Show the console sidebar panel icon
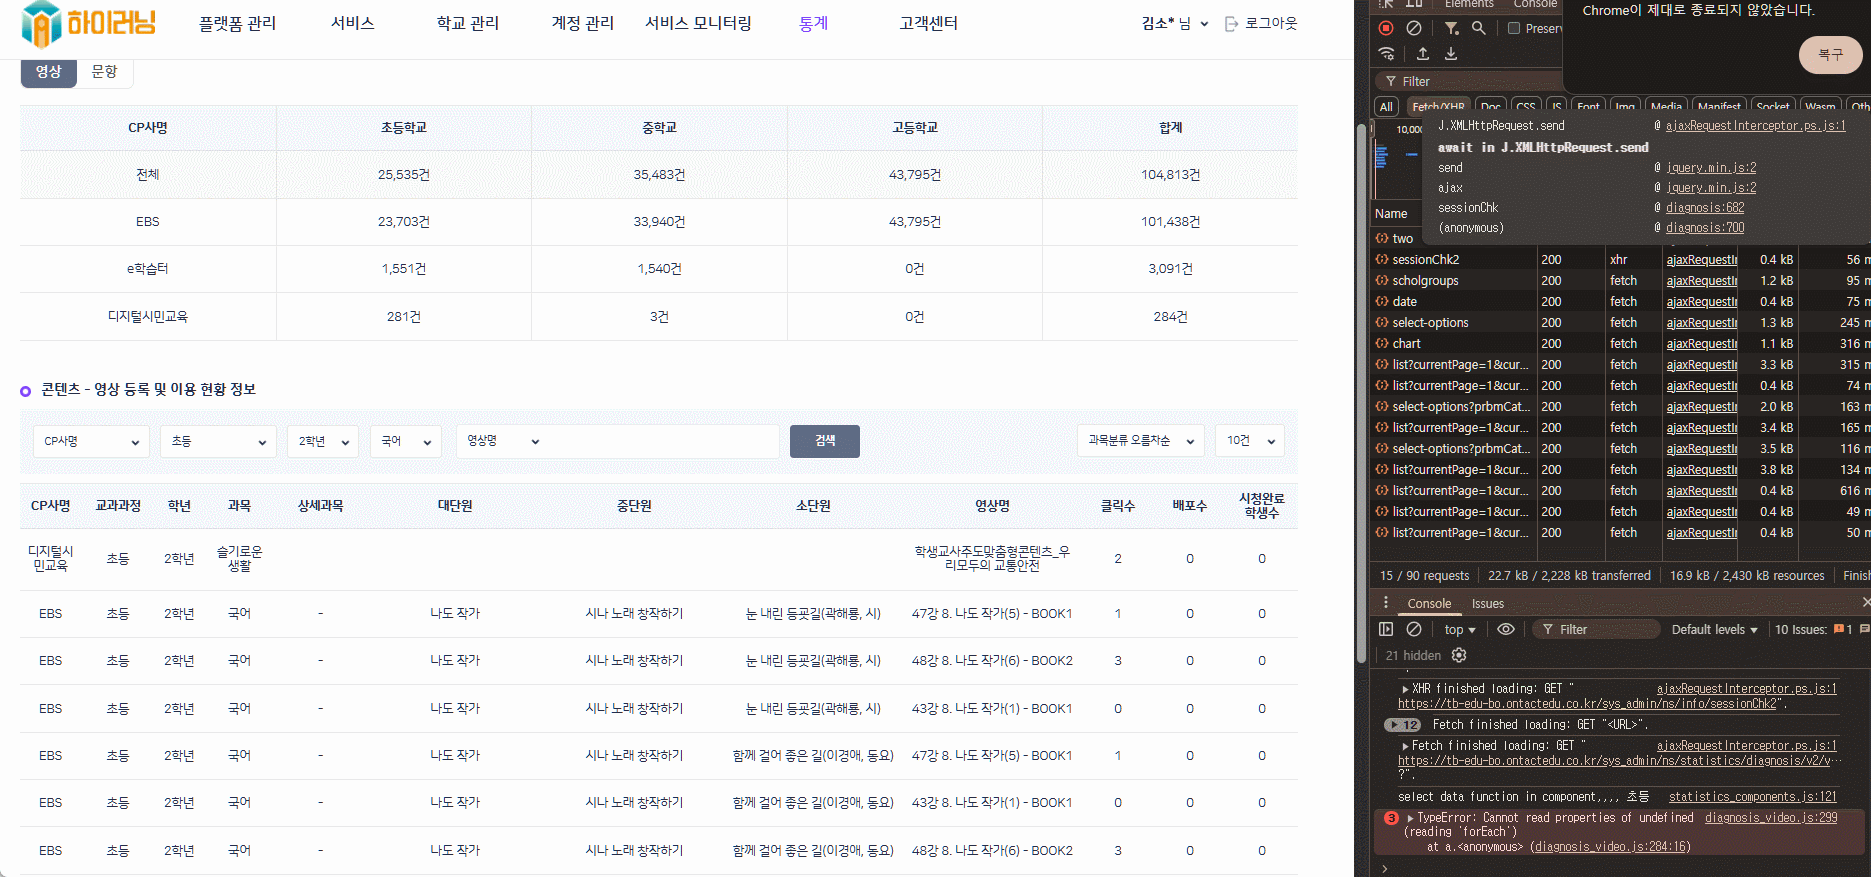The height and width of the screenshot is (877, 1871). coord(1386,629)
